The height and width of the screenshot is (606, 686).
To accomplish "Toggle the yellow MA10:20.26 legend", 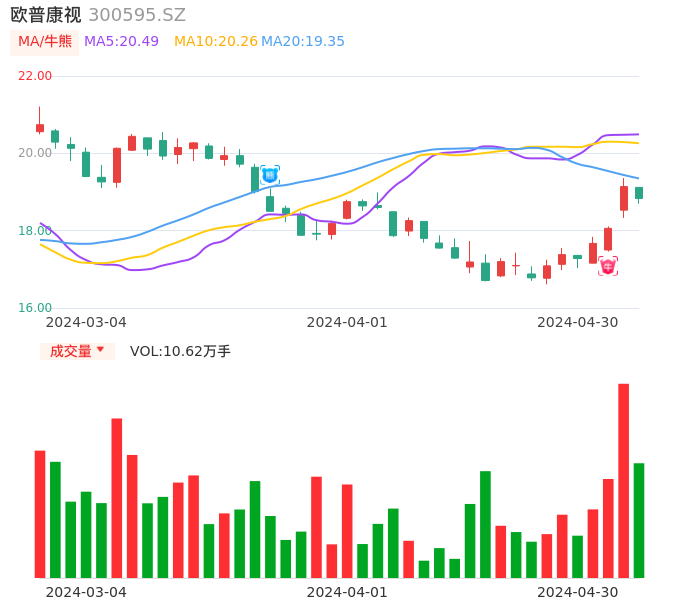I will tap(215, 42).
